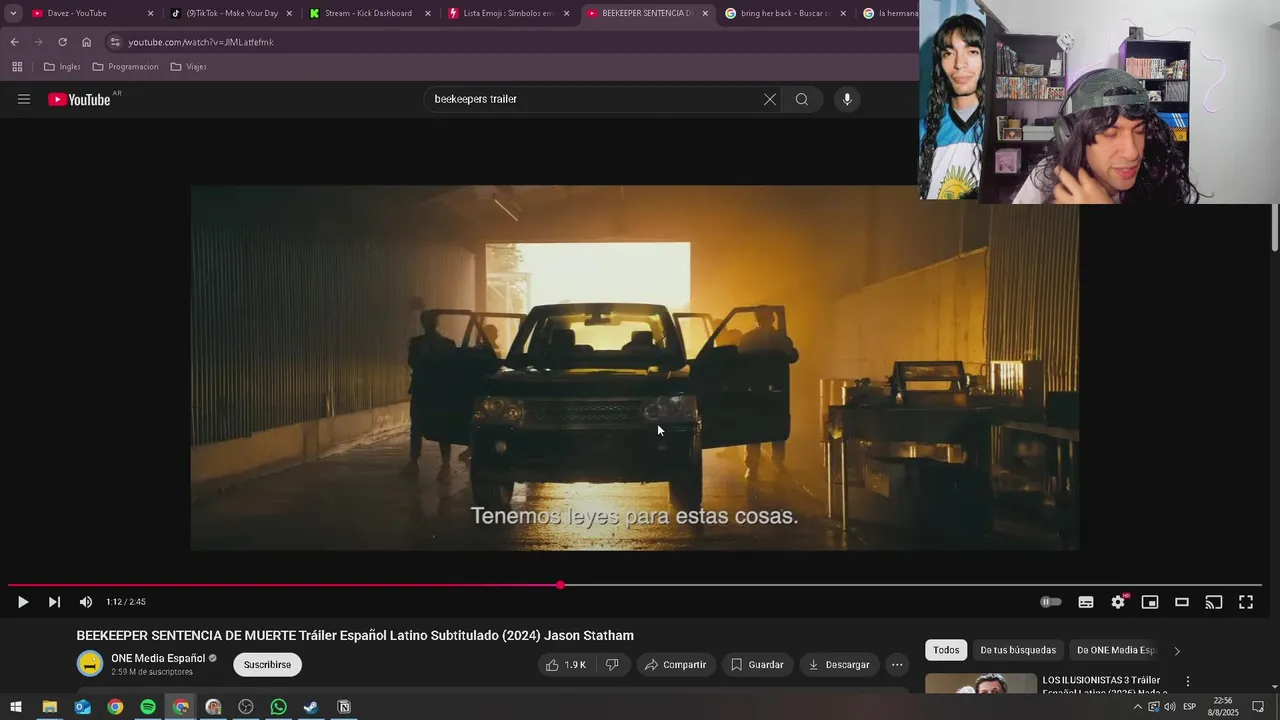Screen dimensions: 1280x720
Task: Open the Viajes bookmark folder
Action: 188,67
